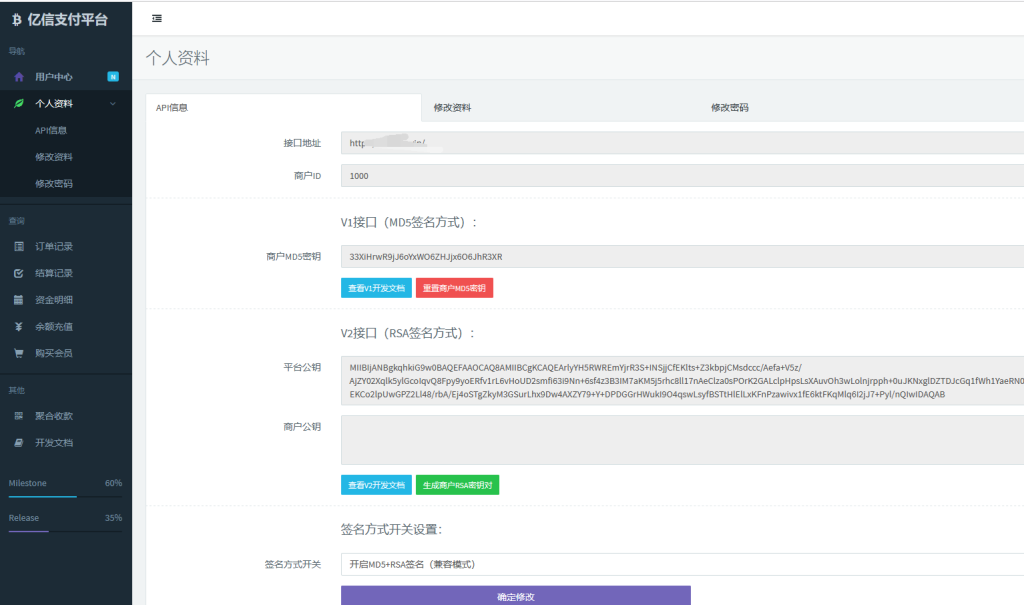Viewport: 1024px width, 605px height.
Task: Click the calendar icon for 资金明细
Action: (18, 300)
